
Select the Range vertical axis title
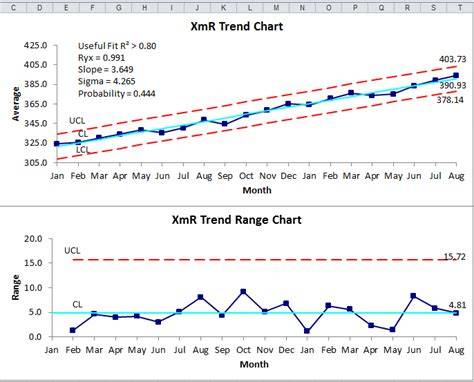(15, 287)
